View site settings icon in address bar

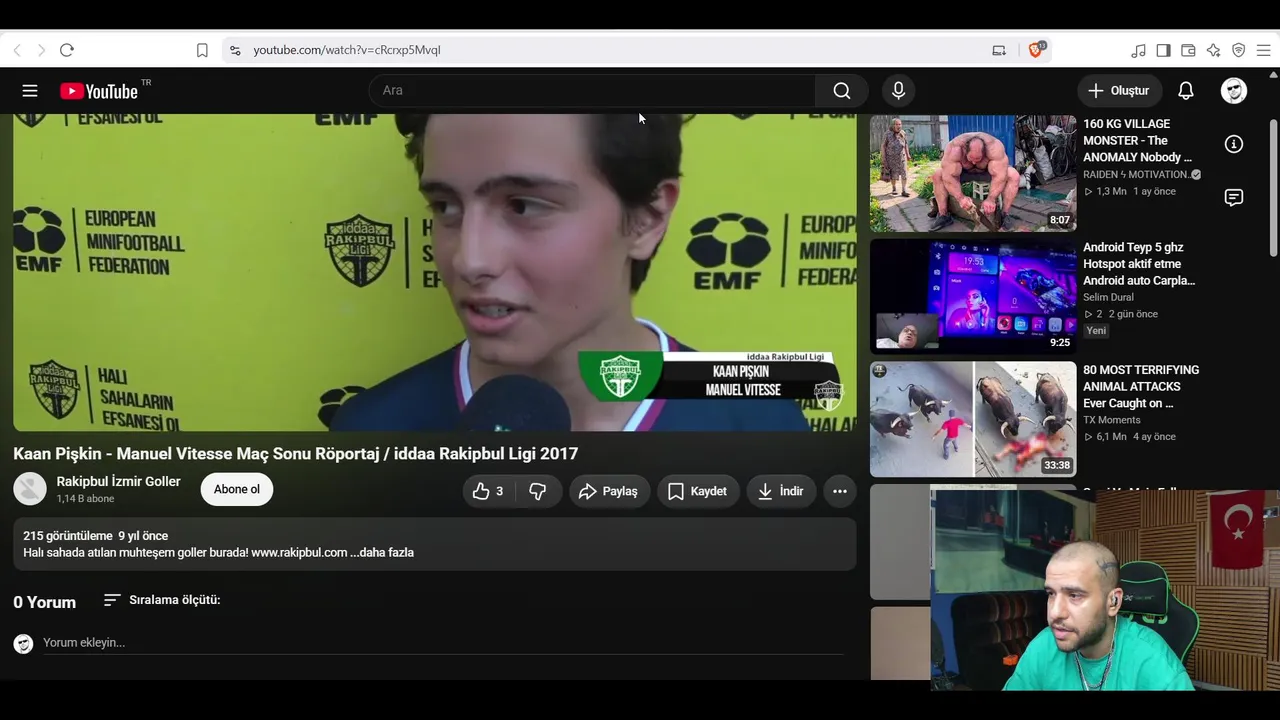pyautogui.click(x=235, y=50)
